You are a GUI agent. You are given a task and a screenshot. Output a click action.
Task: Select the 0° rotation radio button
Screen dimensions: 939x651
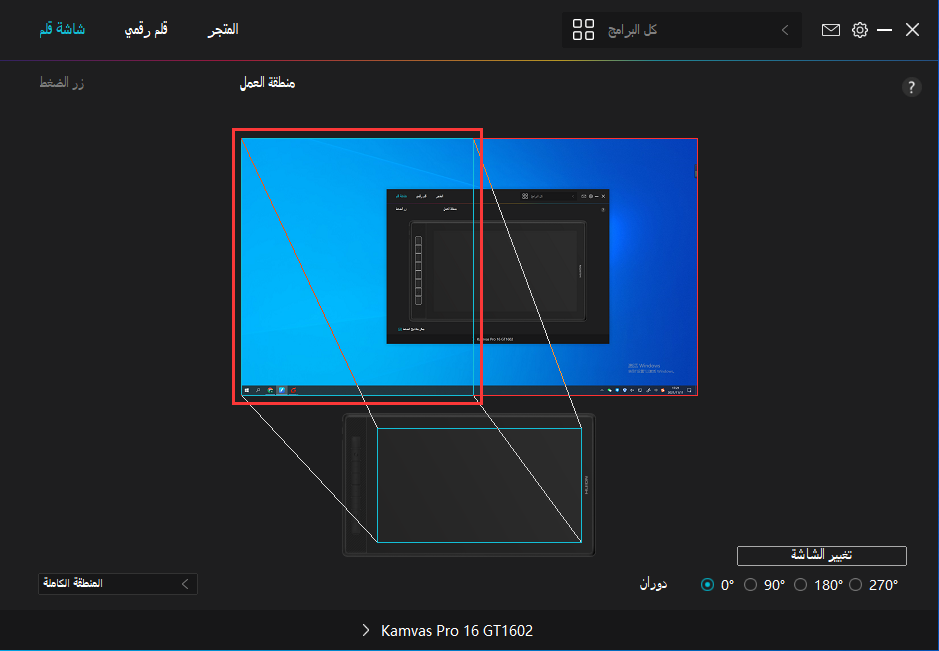707,585
